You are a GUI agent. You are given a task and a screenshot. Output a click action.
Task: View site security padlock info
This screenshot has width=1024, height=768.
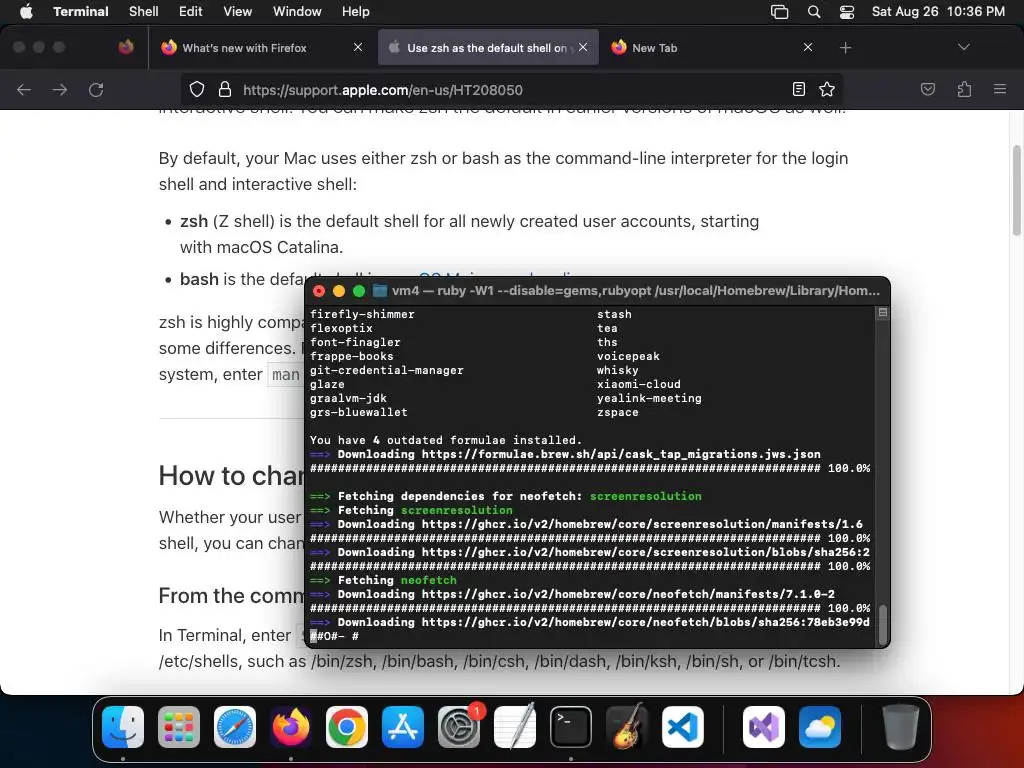pos(225,89)
